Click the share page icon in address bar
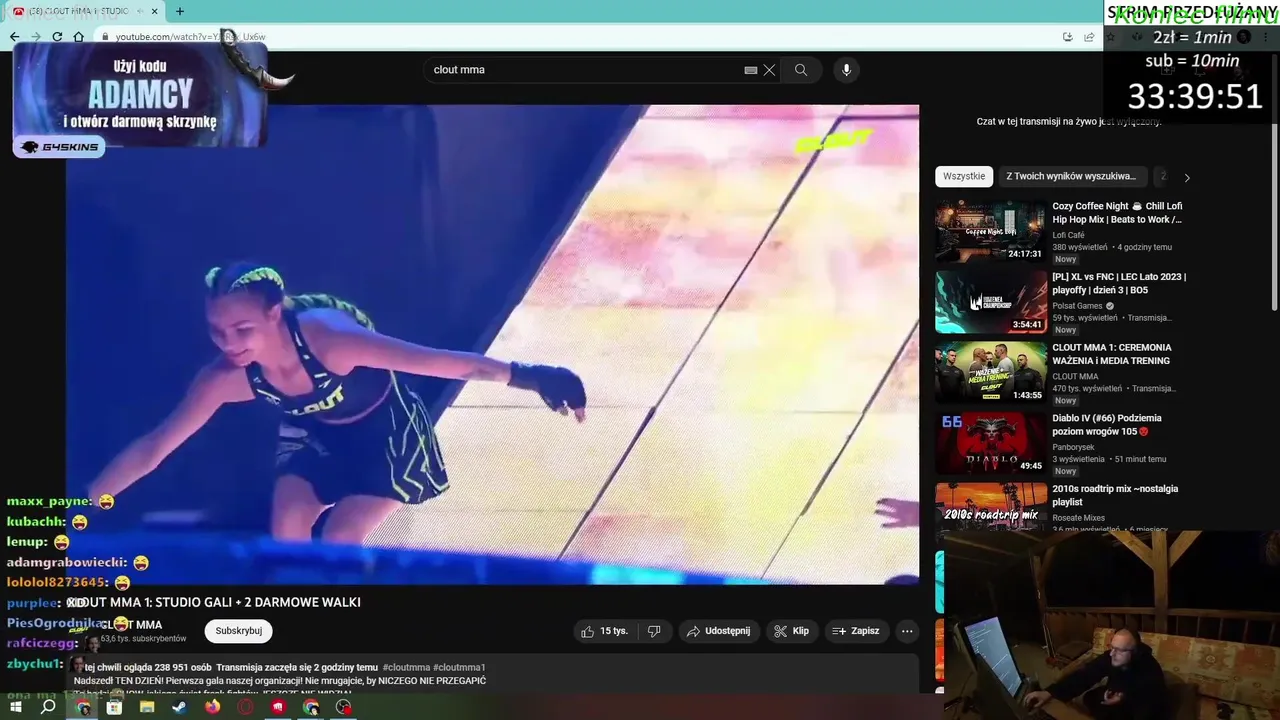 coord(1089,37)
